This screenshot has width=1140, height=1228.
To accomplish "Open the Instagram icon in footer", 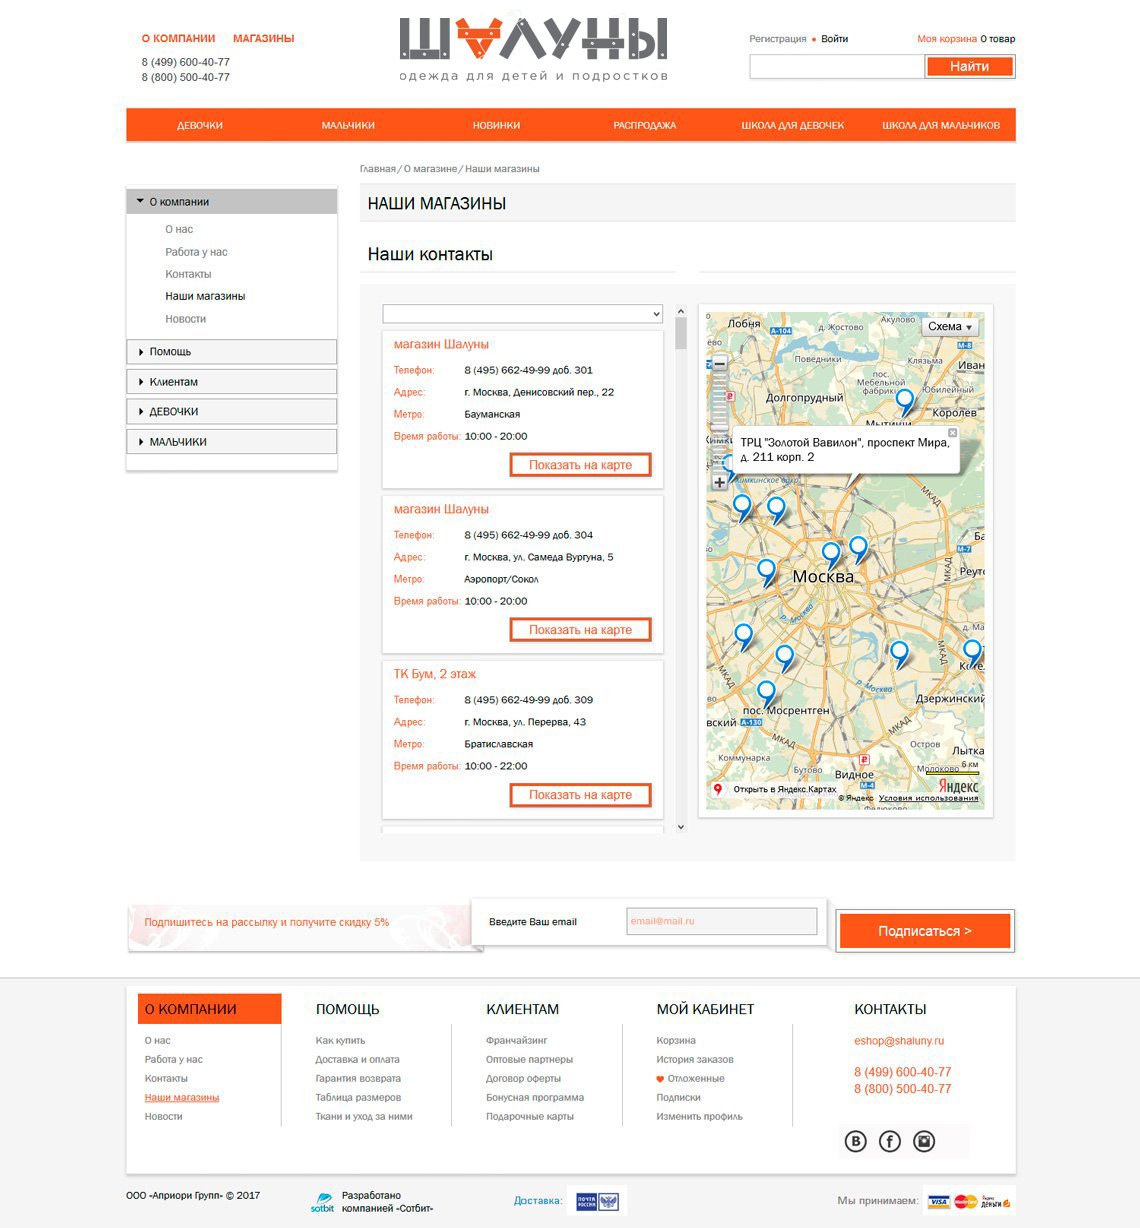I will (x=924, y=1141).
